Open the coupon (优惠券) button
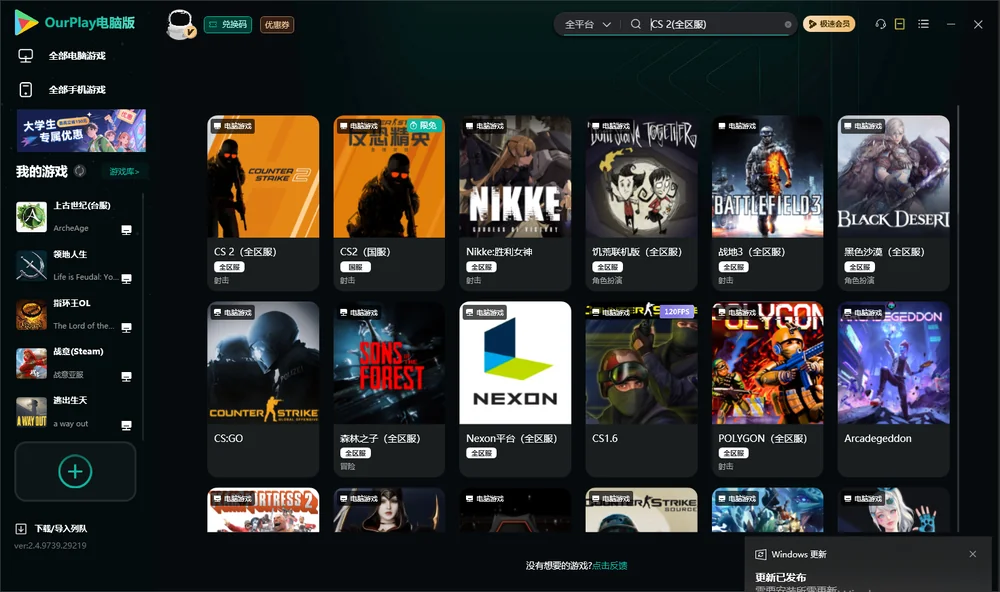1000x592 pixels. [277, 24]
